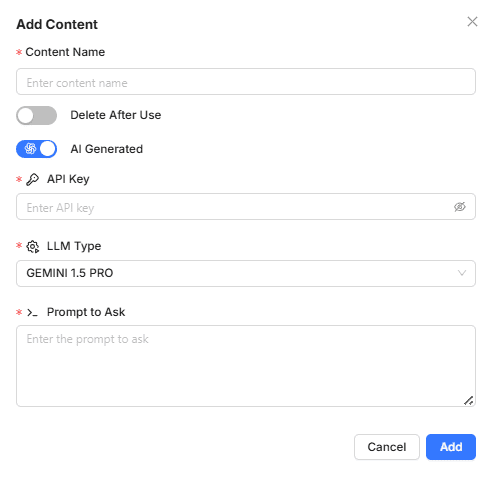Viewport: 489px width, 480px height.
Task: Expand LLM Type list via chevron arrow
Action: [462, 273]
